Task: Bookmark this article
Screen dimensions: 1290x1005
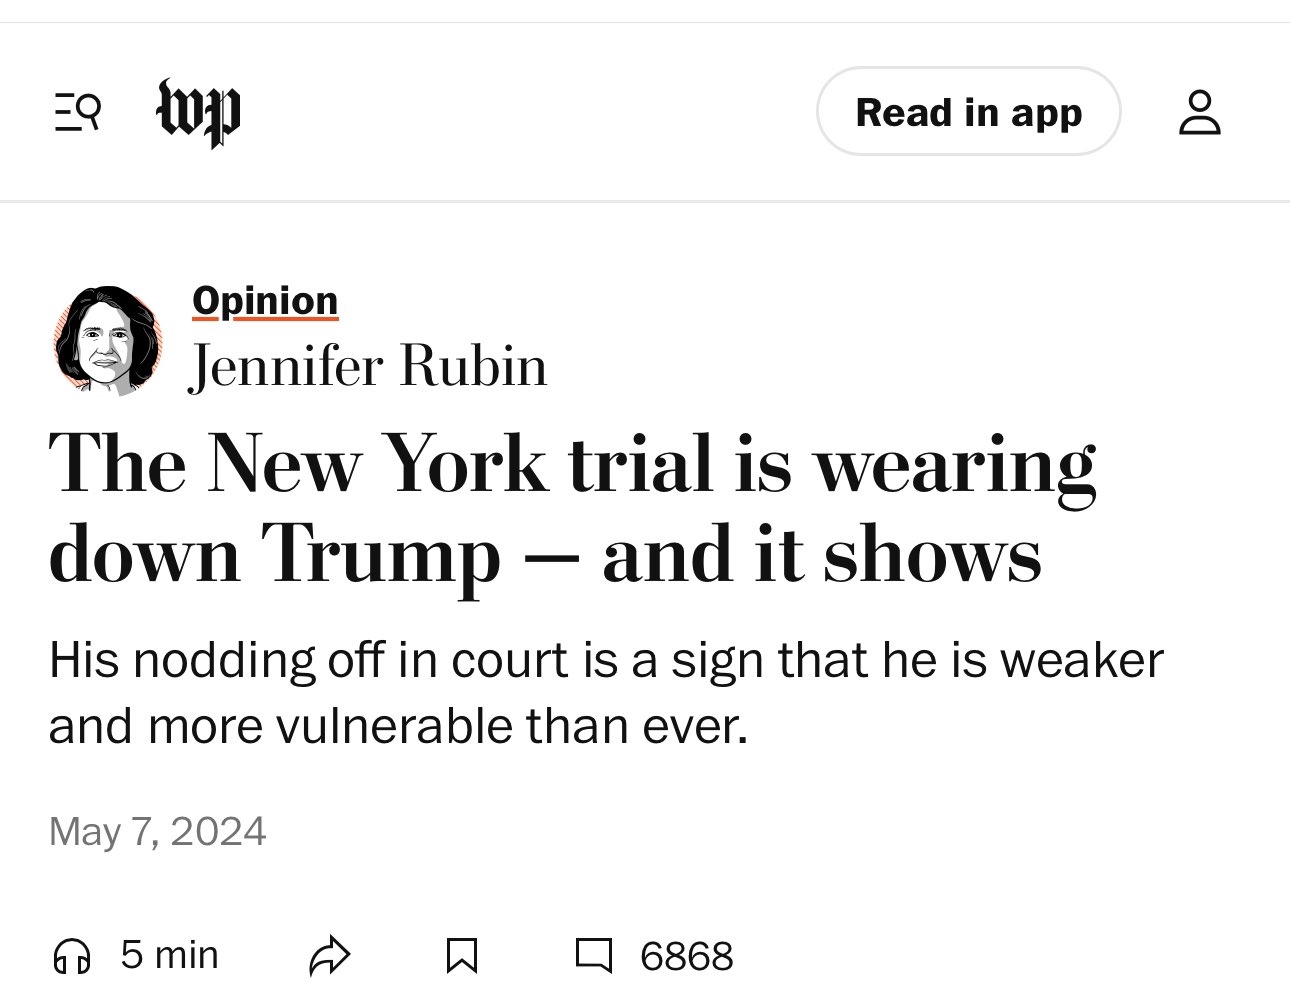Action: [x=461, y=956]
